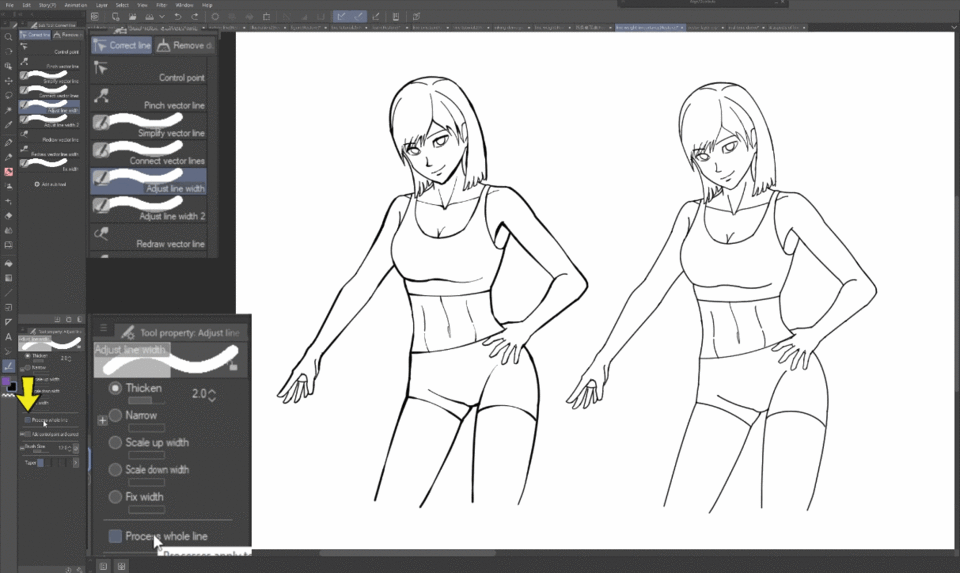Select the Zoom magnifier tool in the toolbar
Screen dimensions: 960x573
click(9, 37)
